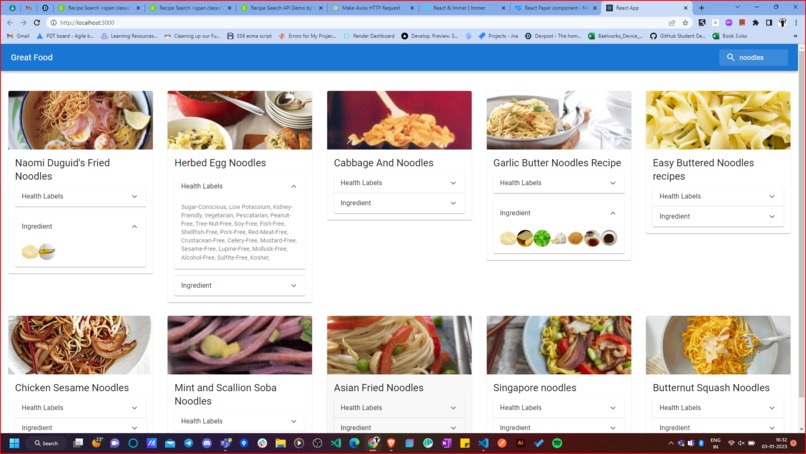Open Microsoft Edge from the taskbar
The height and width of the screenshot is (454, 806).
tap(354, 443)
